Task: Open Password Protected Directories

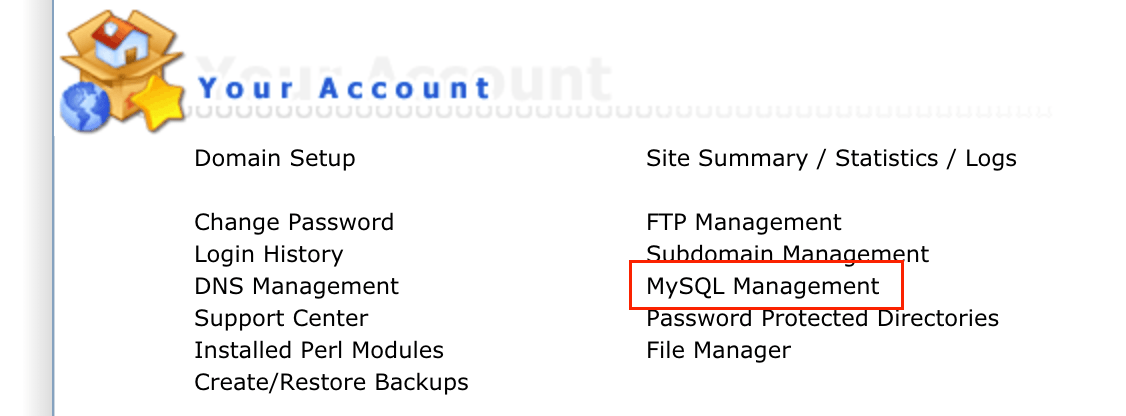Action: 822,318
